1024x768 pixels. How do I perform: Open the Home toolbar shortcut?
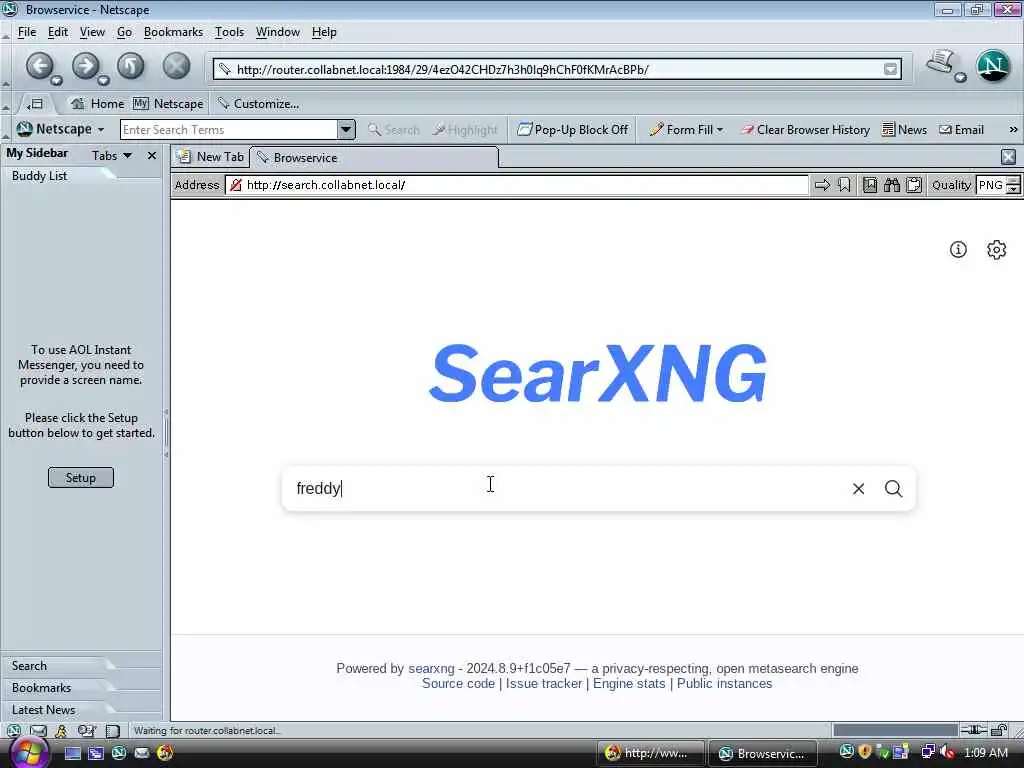coord(97,104)
